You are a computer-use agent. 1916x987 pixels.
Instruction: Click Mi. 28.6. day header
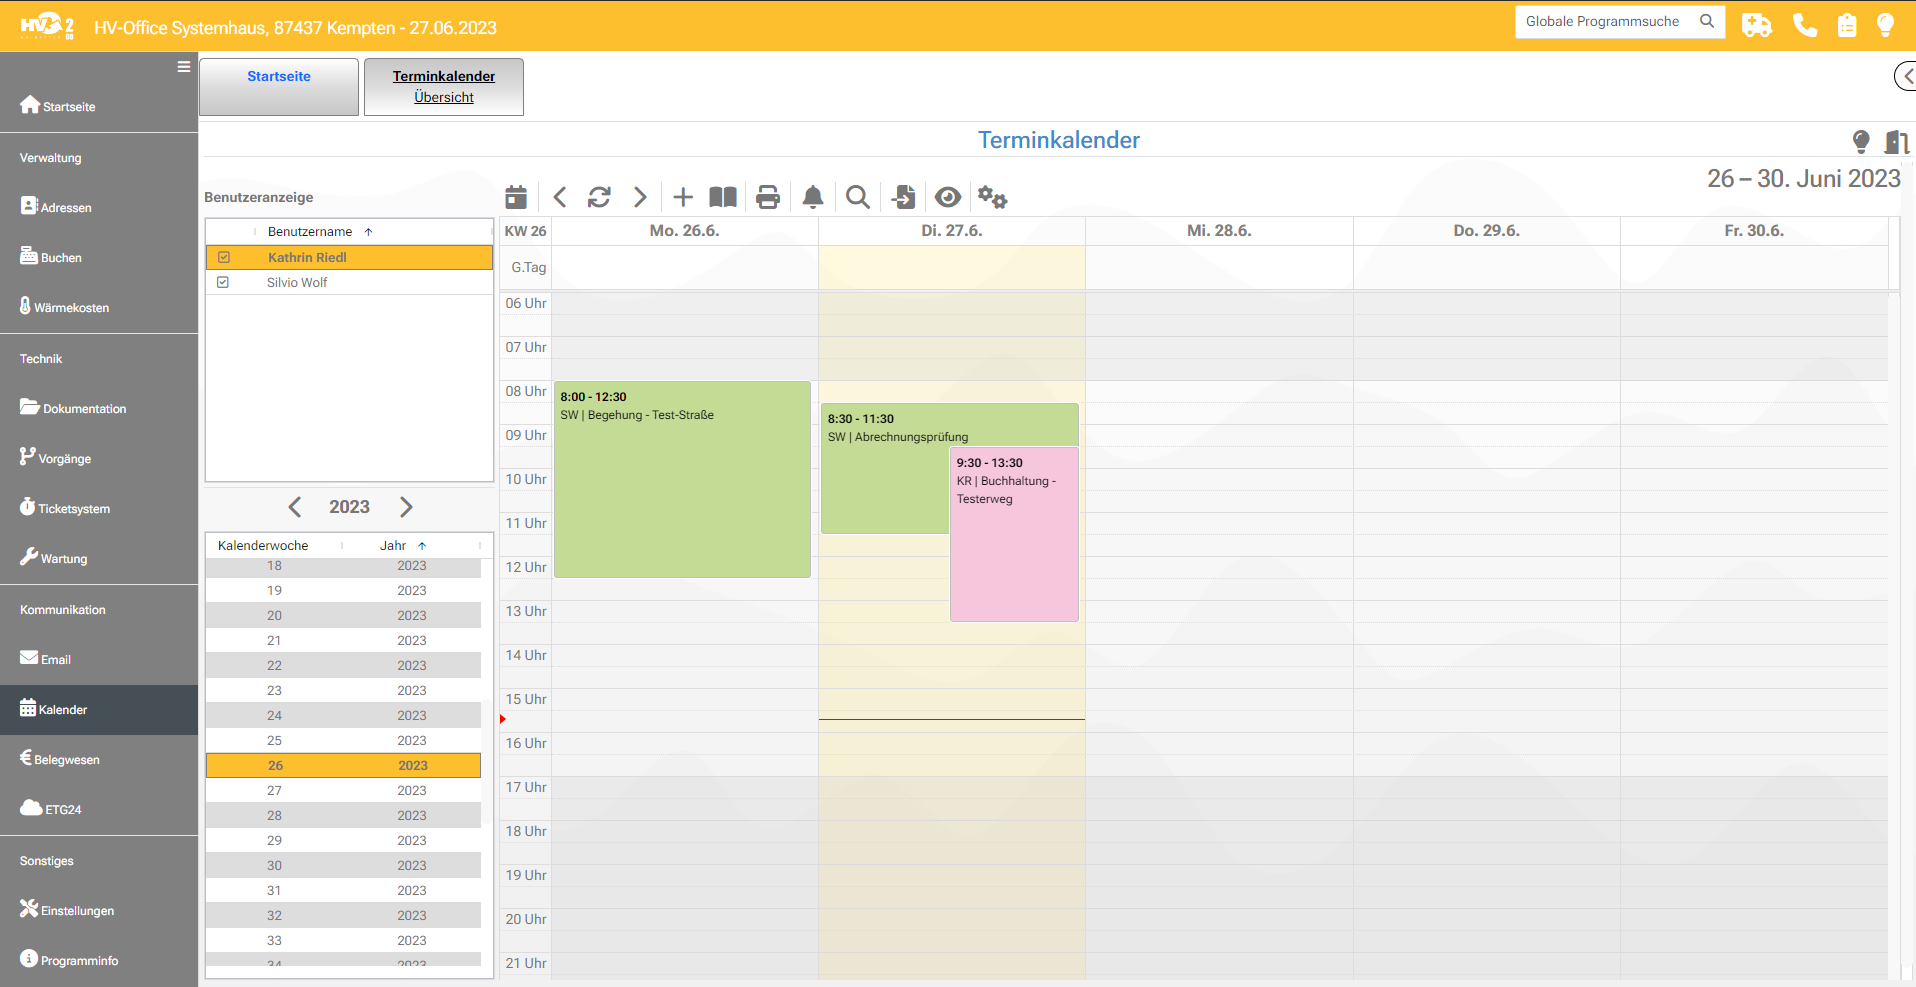pyautogui.click(x=1219, y=230)
